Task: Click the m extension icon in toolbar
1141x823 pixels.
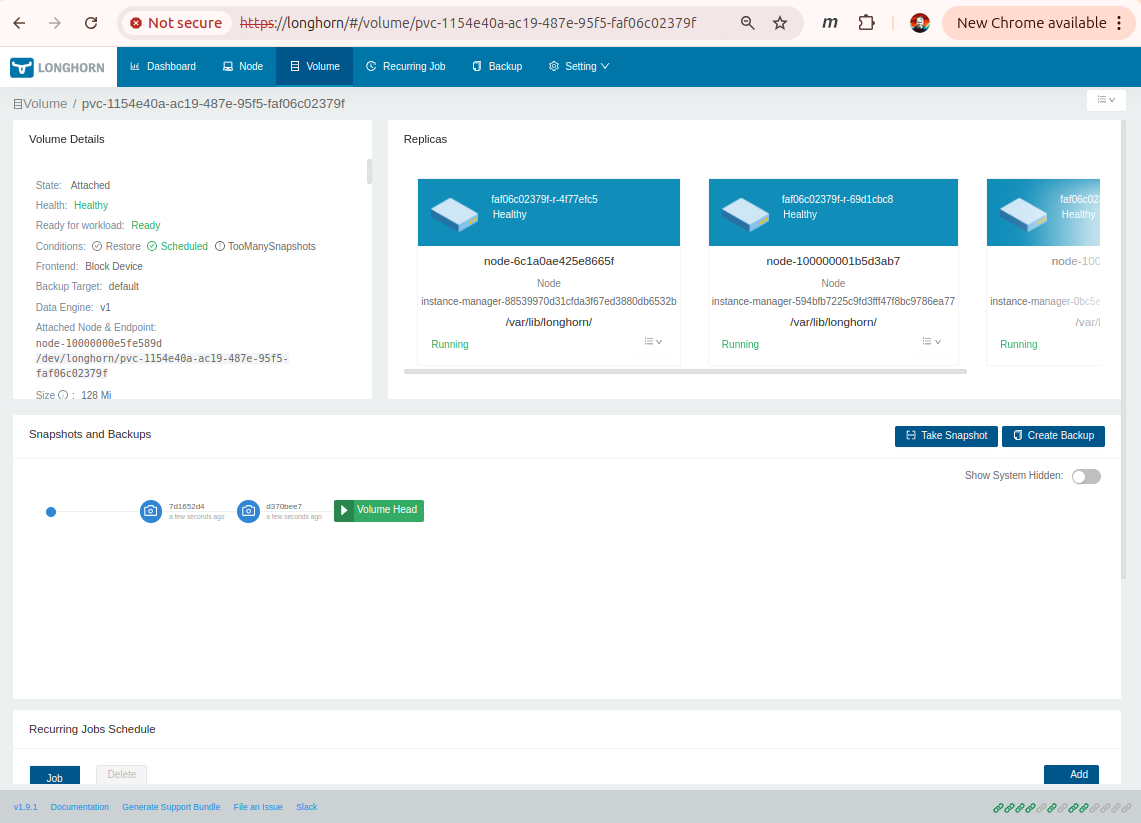Action: [x=830, y=23]
